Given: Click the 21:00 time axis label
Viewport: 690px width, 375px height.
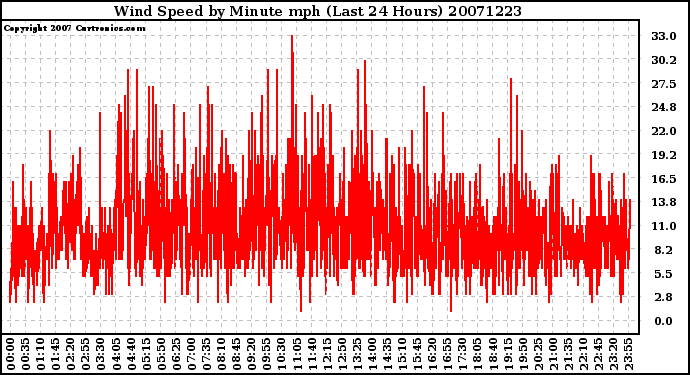Looking at the screenshot, I should click(x=553, y=354).
